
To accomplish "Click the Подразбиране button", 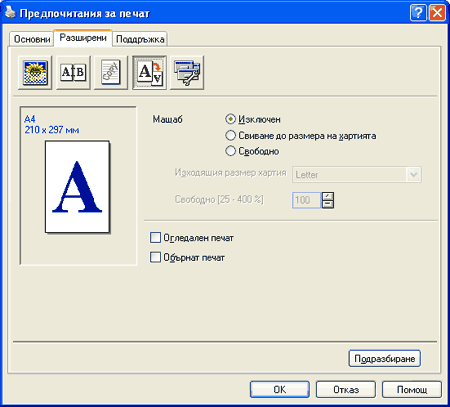I will pos(385,359).
